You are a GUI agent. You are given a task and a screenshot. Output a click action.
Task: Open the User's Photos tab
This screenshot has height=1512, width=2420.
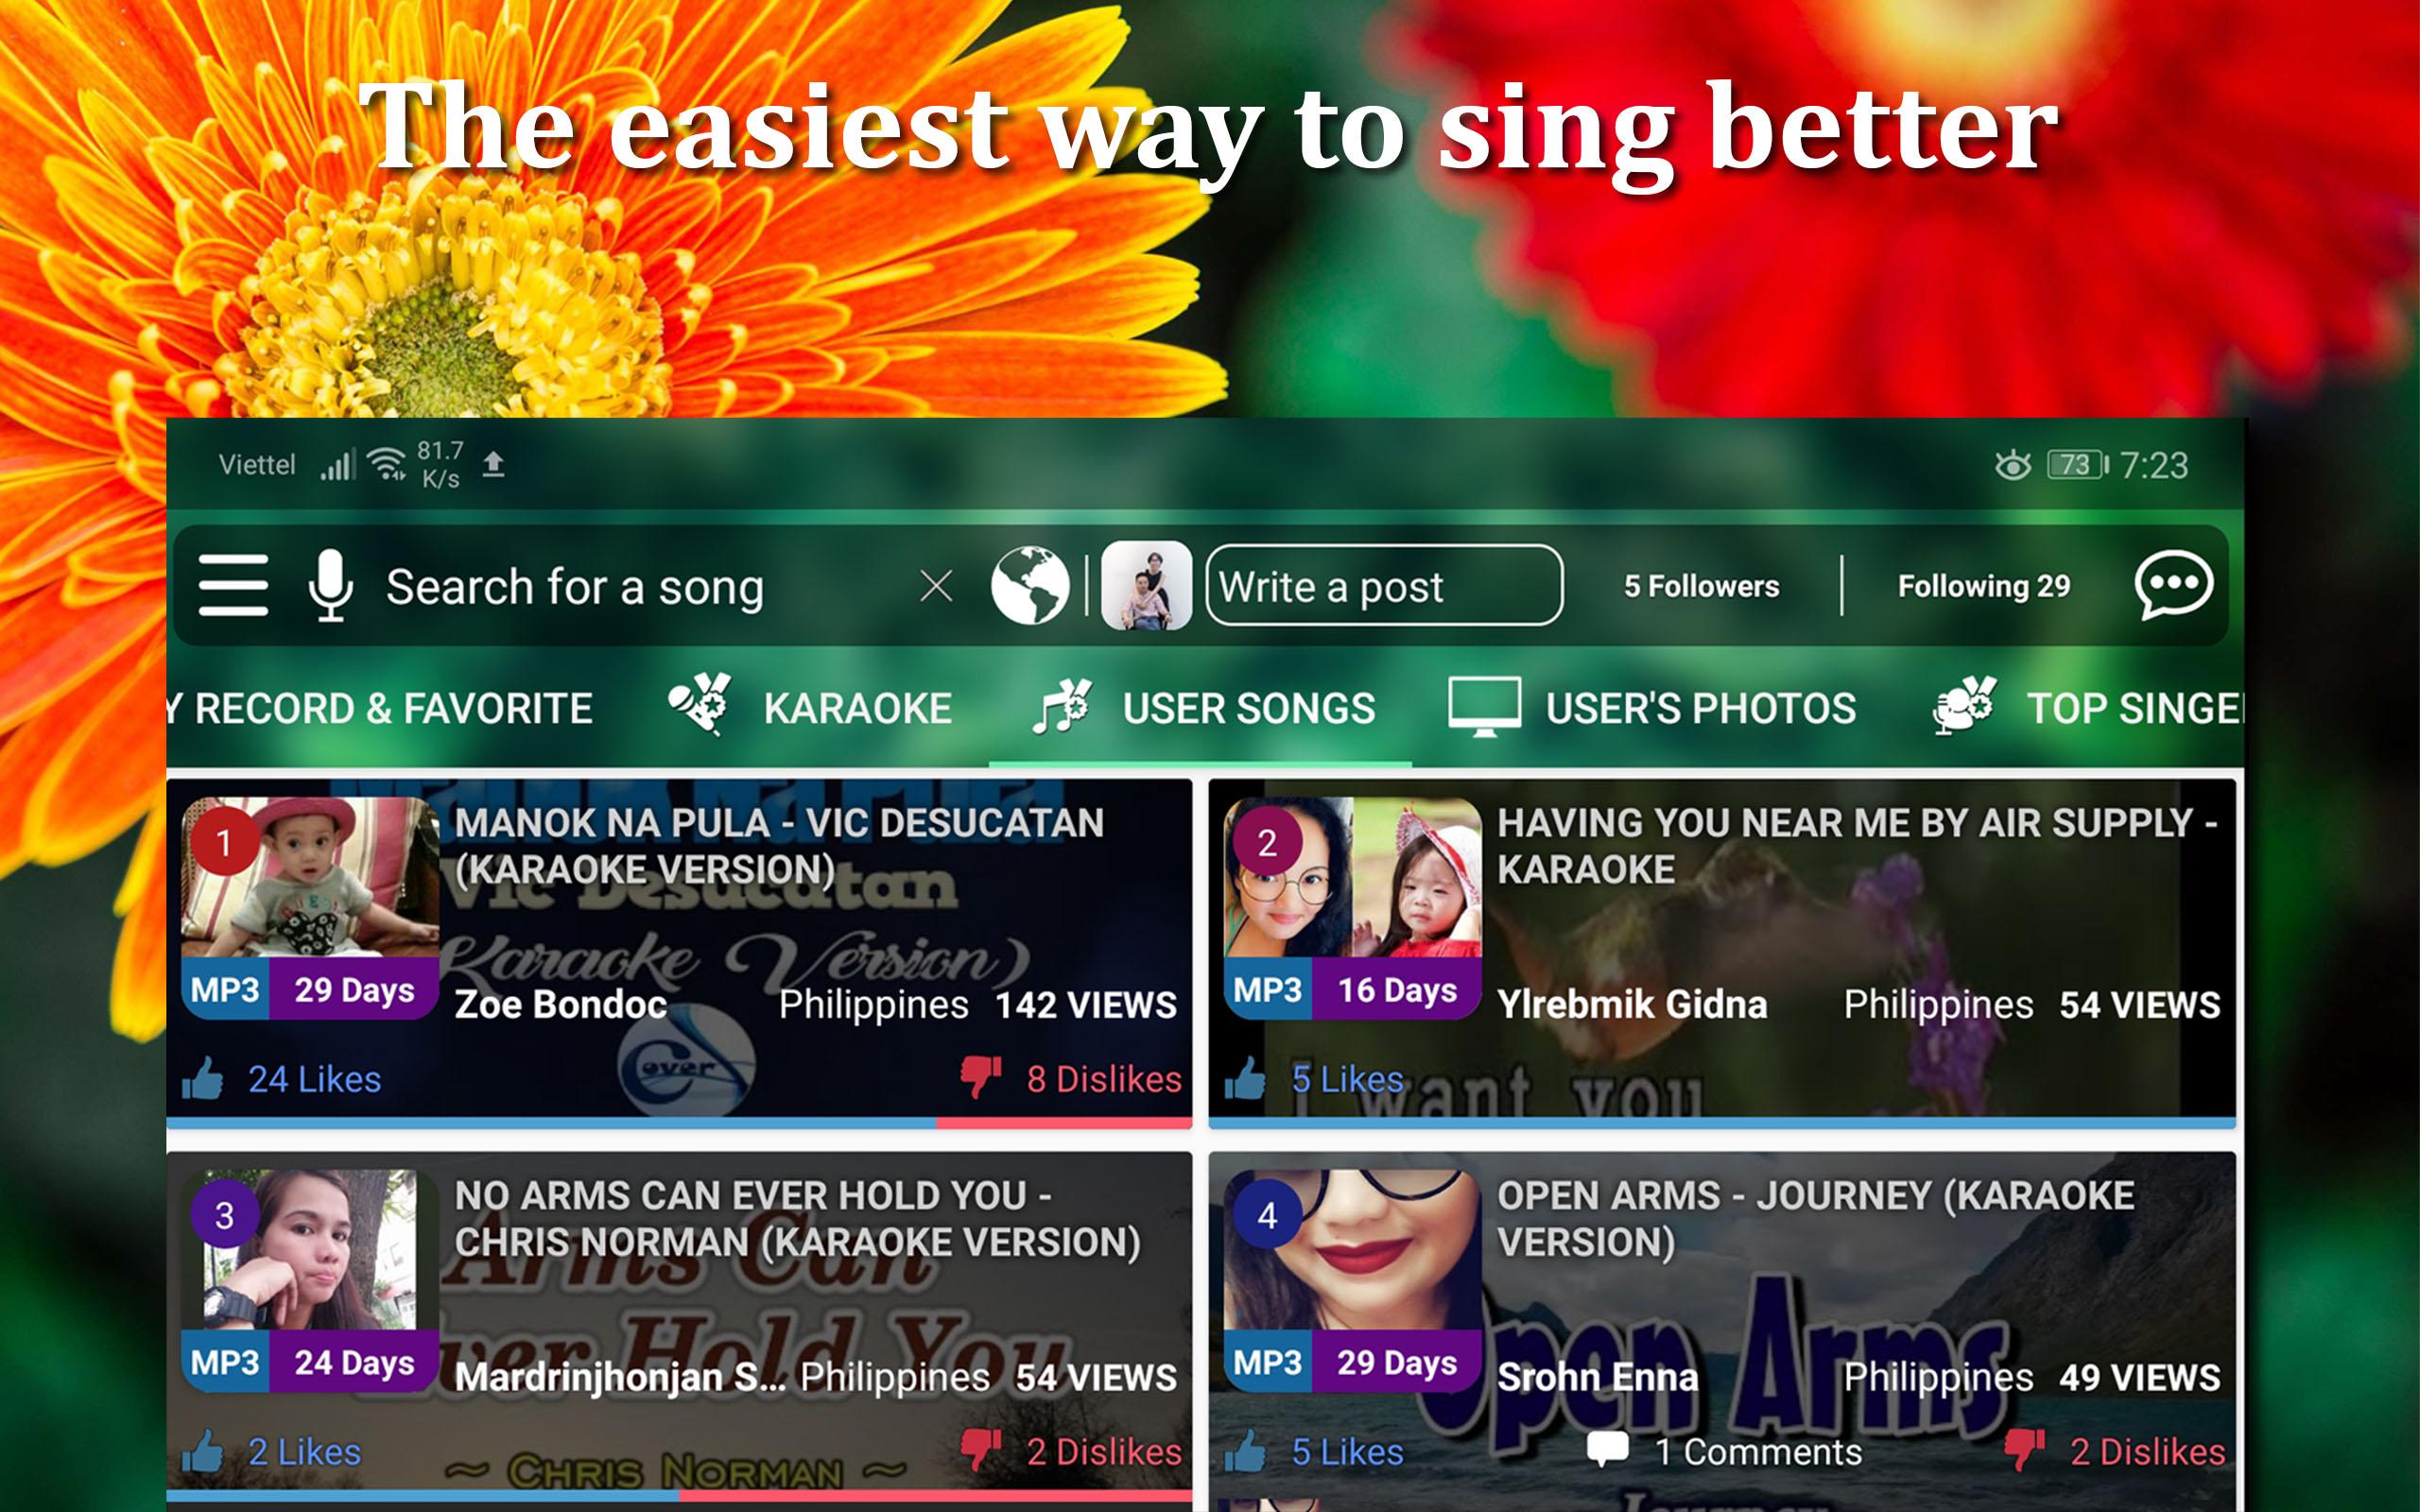point(1652,707)
